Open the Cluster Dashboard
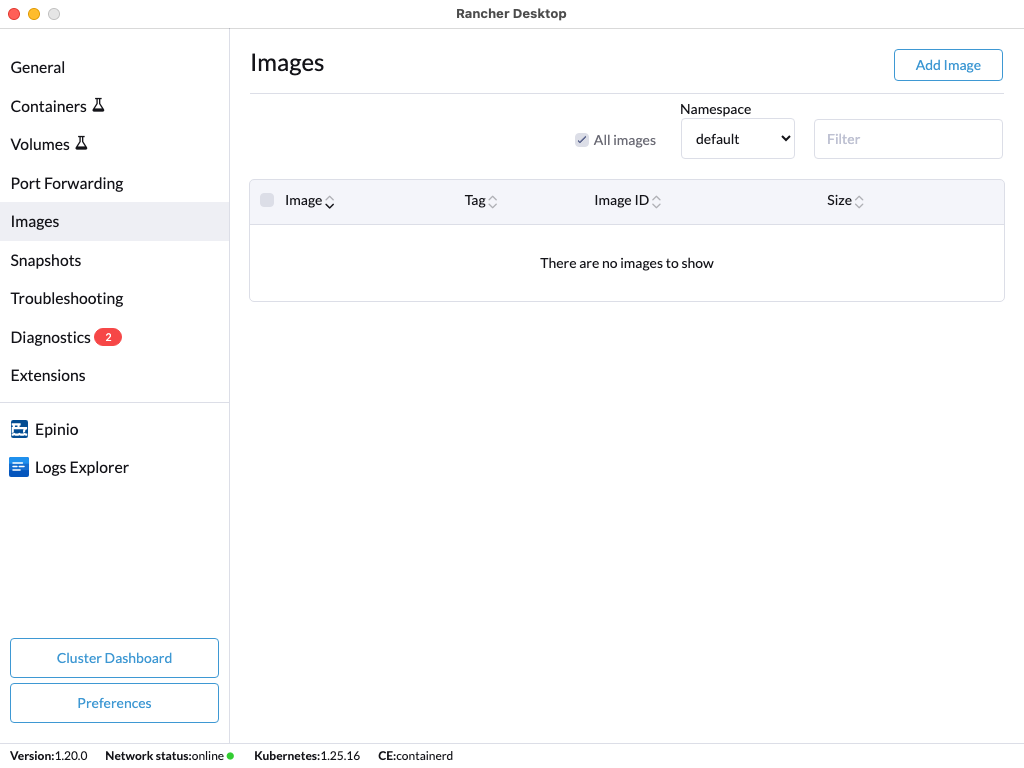The height and width of the screenshot is (768, 1024). (114, 658)
